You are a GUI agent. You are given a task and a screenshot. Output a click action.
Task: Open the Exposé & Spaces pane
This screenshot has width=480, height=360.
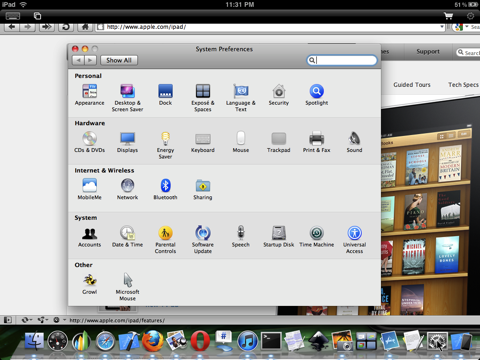coord(203,97)
